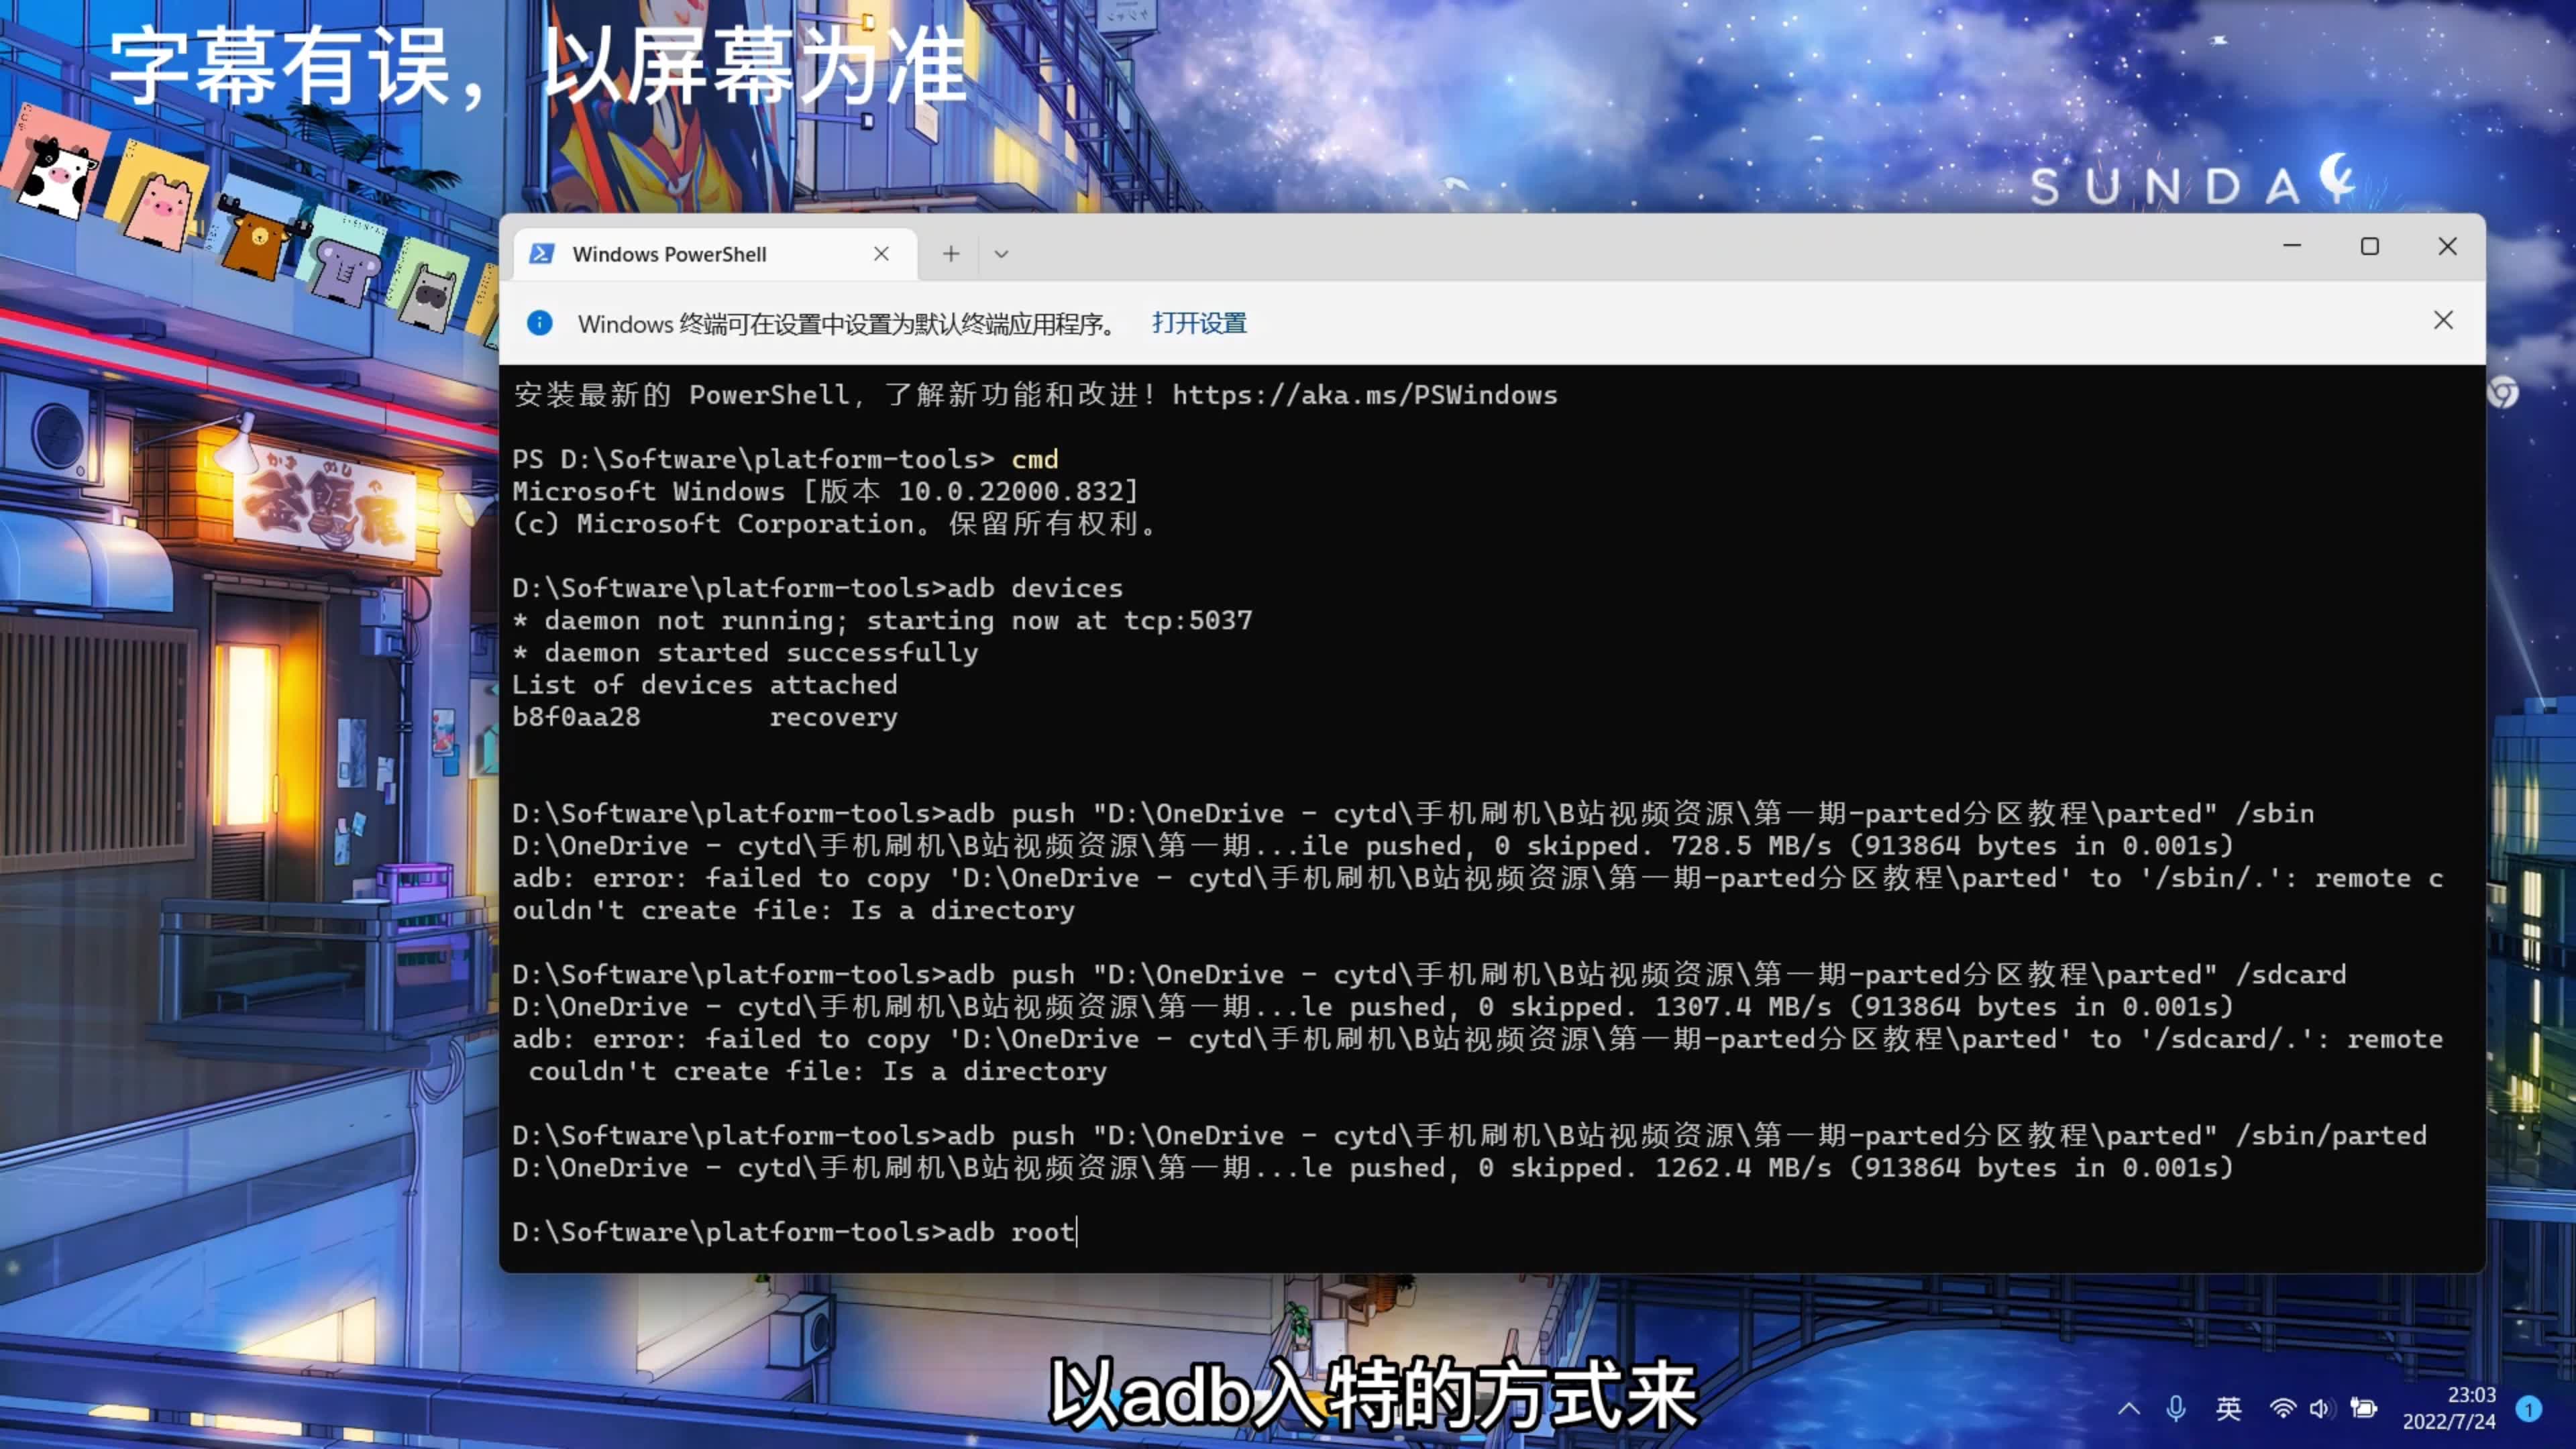Open volume speaker tray icon
The width and height of the screenshot is (2576, 1449).
pyautogui.click(x=2320, y=1409)
